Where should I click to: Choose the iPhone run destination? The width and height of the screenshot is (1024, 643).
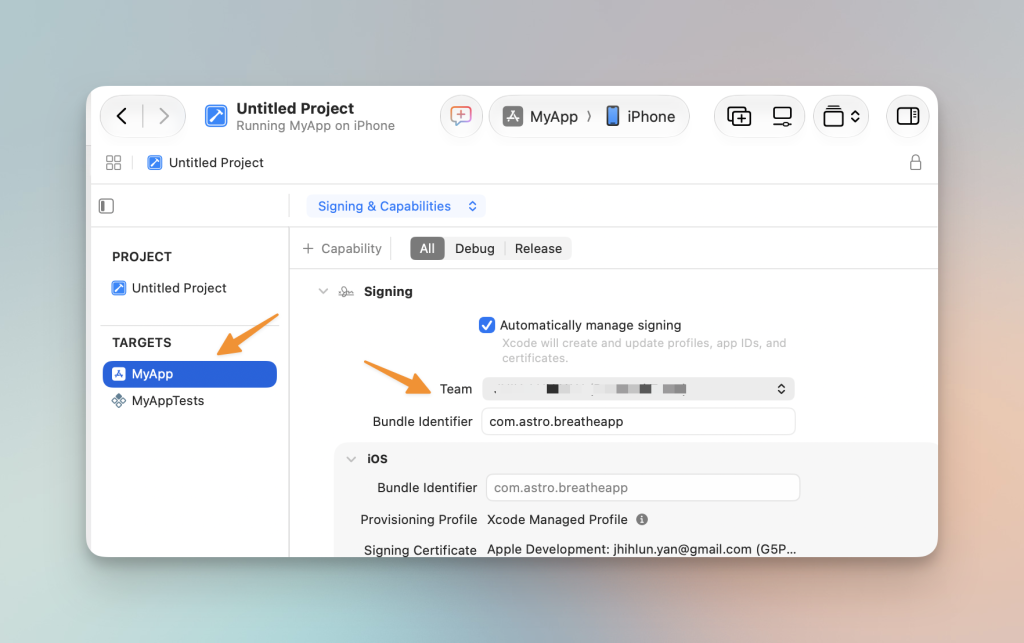click(x=641, y=116)
